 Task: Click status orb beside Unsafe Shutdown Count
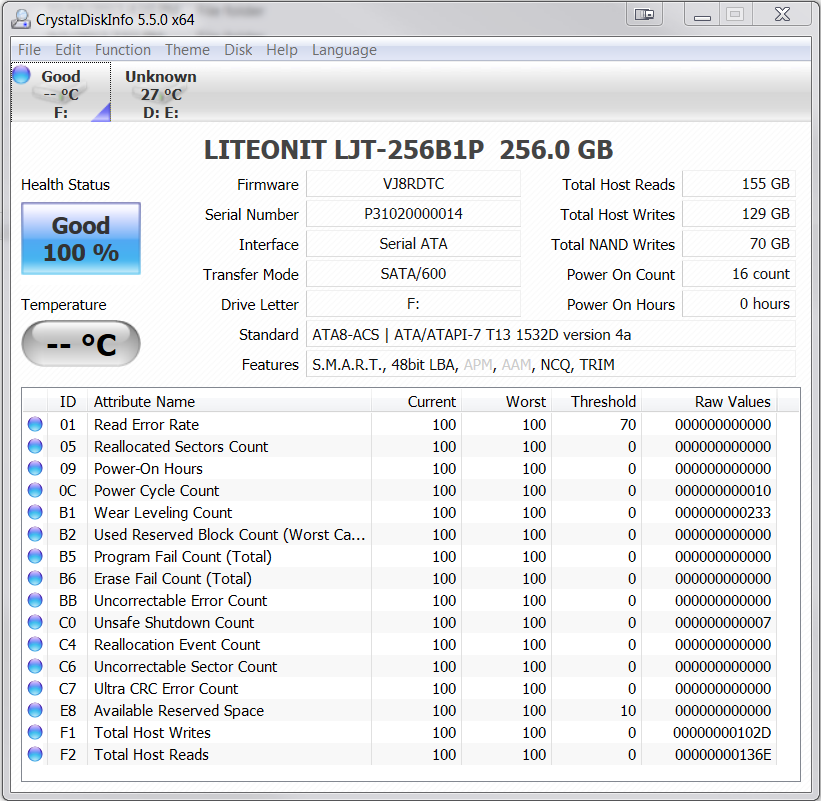(x=35, y=622)
